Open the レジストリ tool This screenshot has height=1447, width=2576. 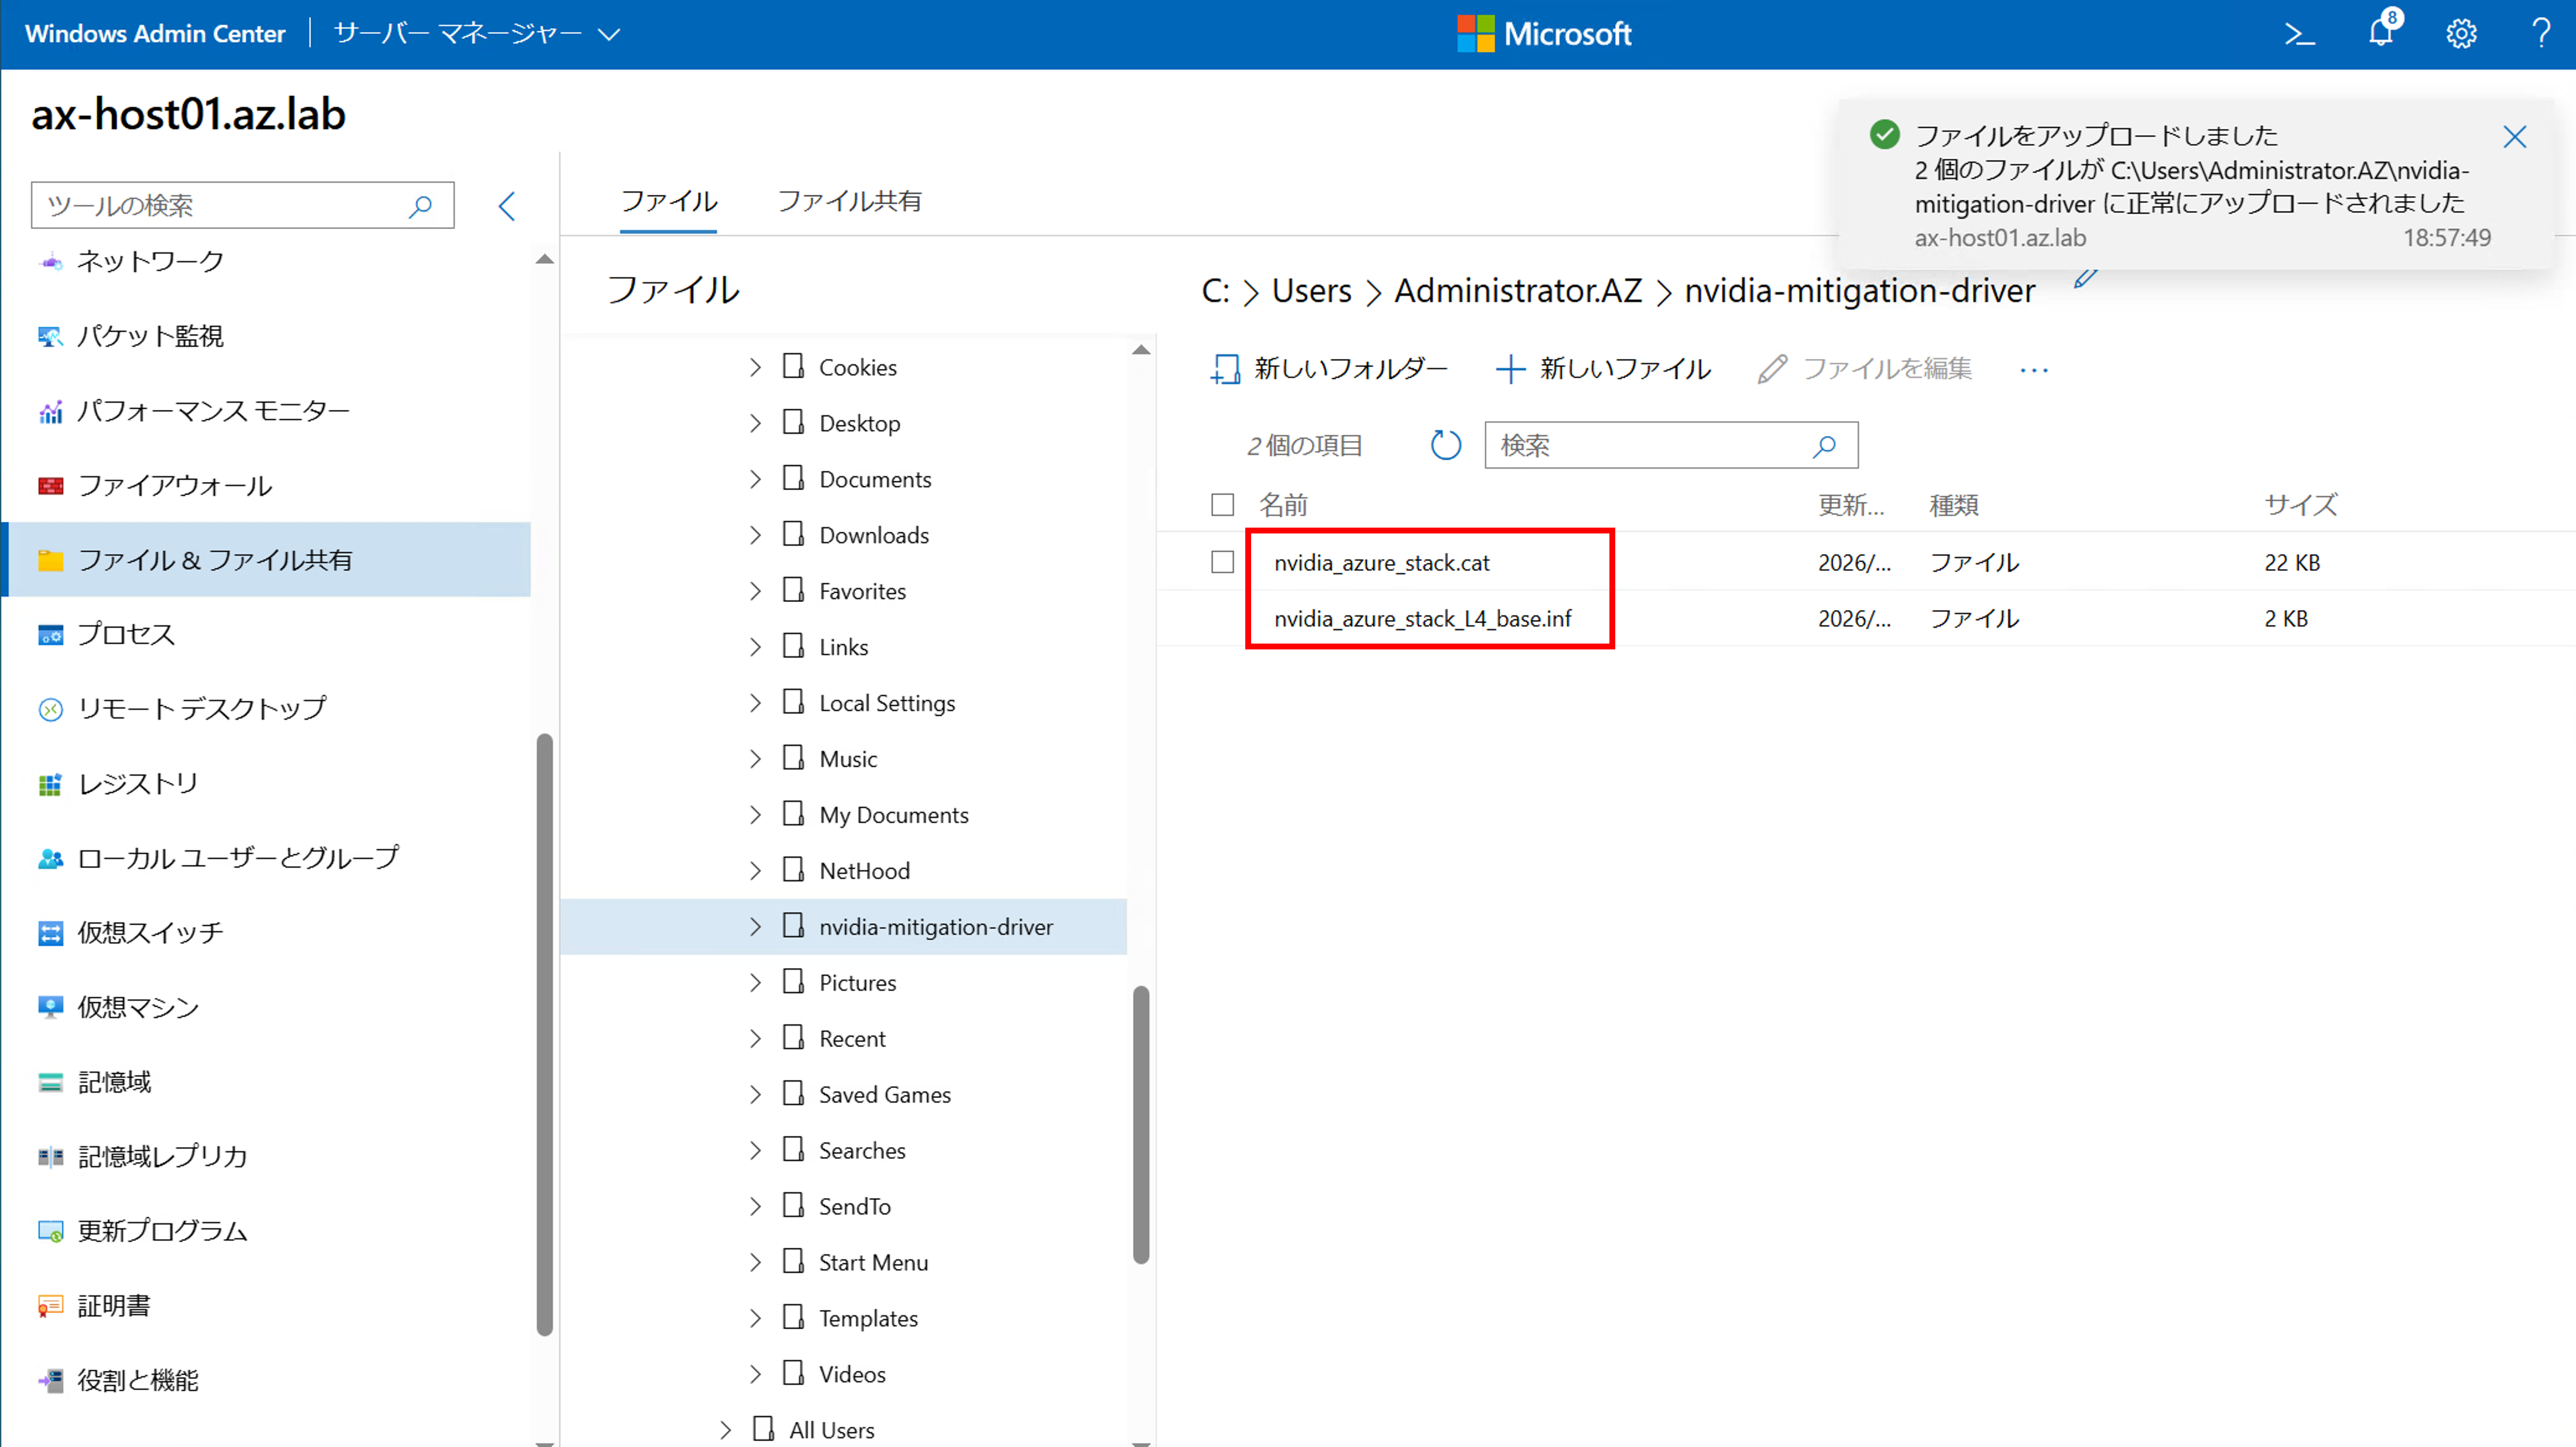[138, 783]
